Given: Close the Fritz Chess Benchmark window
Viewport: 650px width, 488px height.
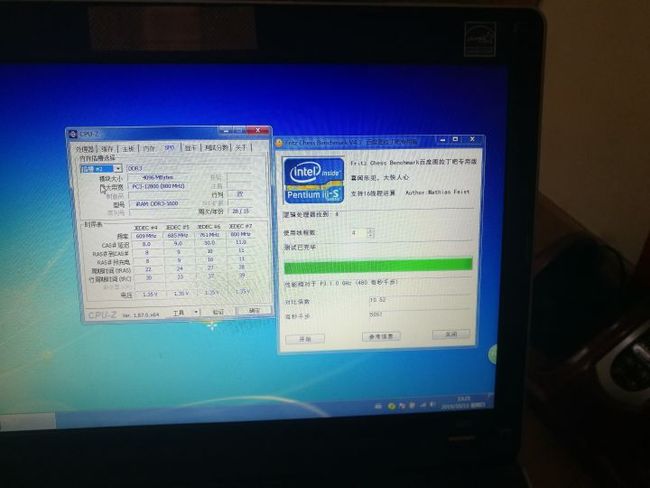Looking at the screenshot, I should (x=472, y=139).
